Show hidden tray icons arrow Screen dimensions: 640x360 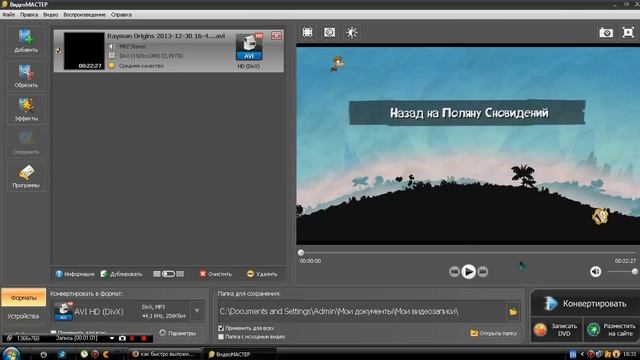[x=582, y=354]
